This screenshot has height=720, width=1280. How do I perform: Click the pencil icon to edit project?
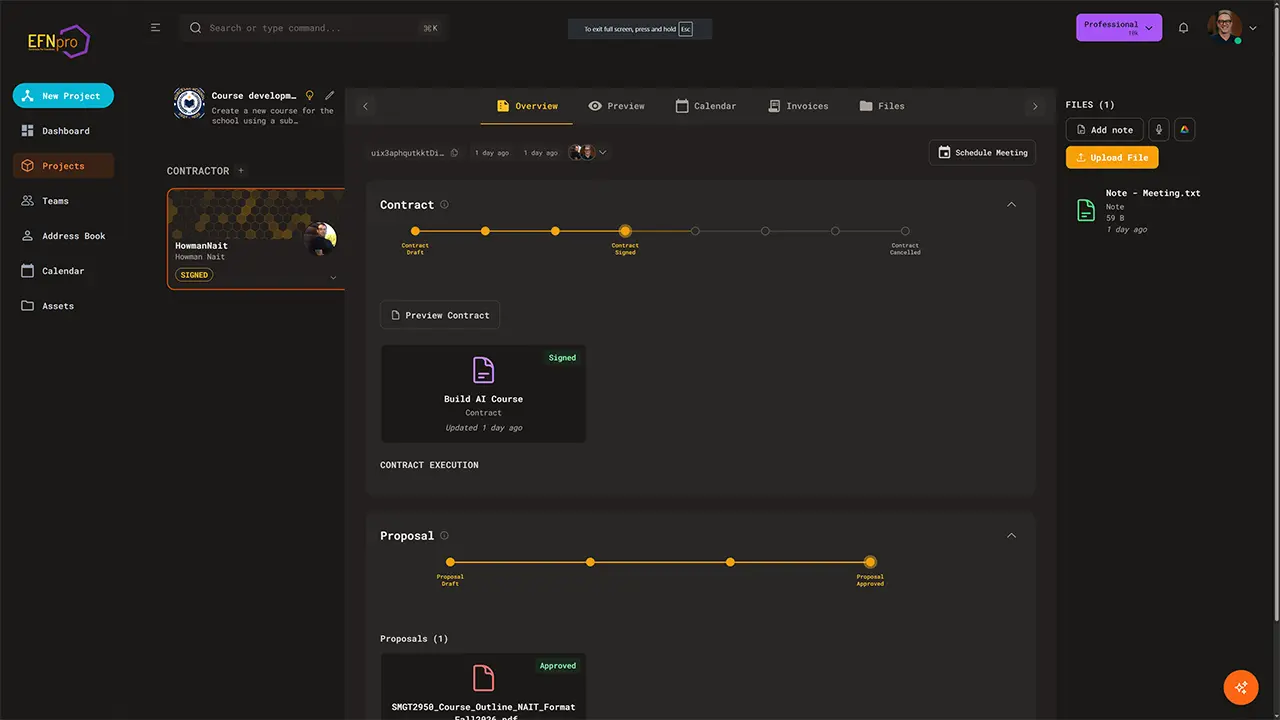[x=330, y=96]
